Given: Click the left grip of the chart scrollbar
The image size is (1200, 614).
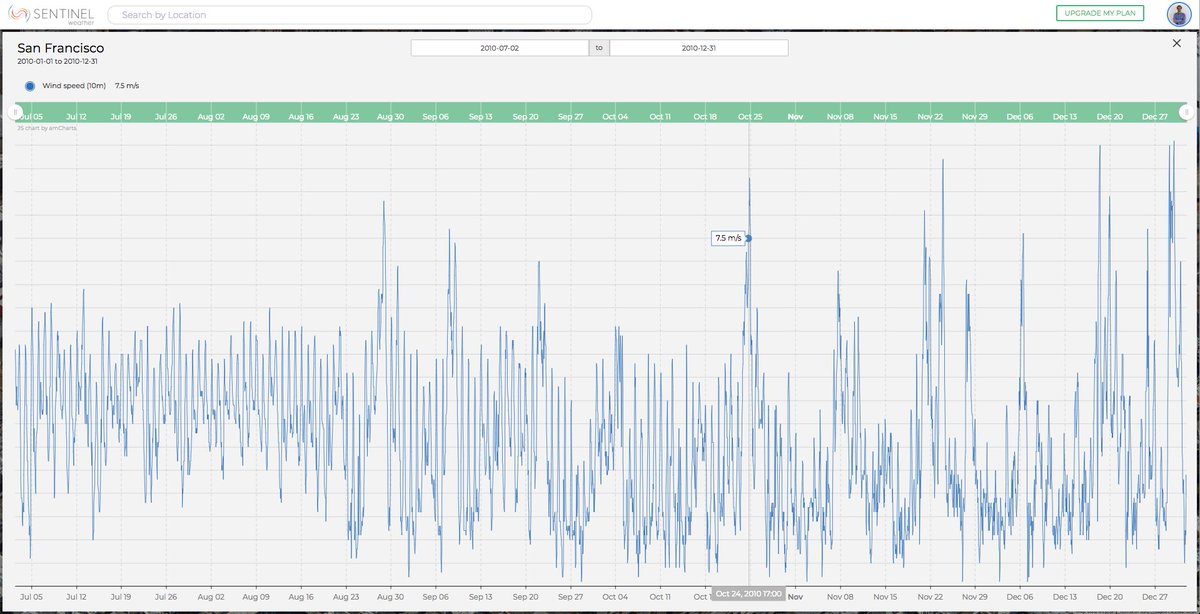Looking at the screenshot, I should 14,111.
